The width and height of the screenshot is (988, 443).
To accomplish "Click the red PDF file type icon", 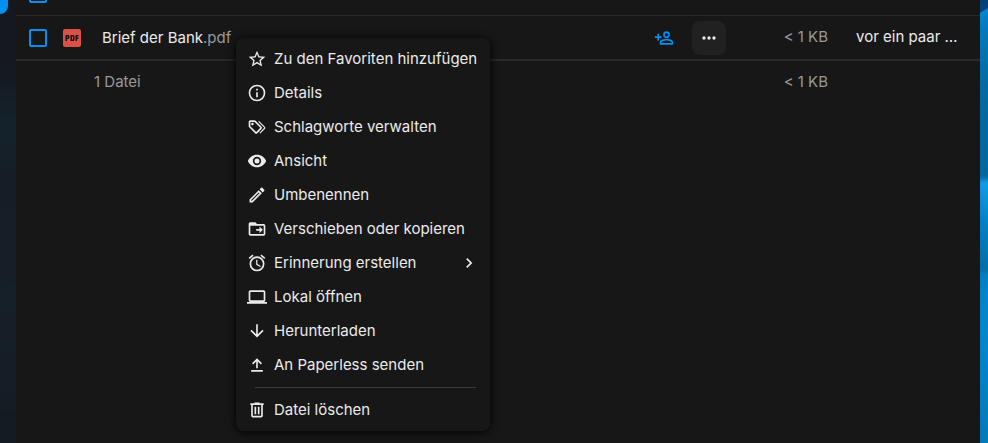I will click(x=72, y=38).
